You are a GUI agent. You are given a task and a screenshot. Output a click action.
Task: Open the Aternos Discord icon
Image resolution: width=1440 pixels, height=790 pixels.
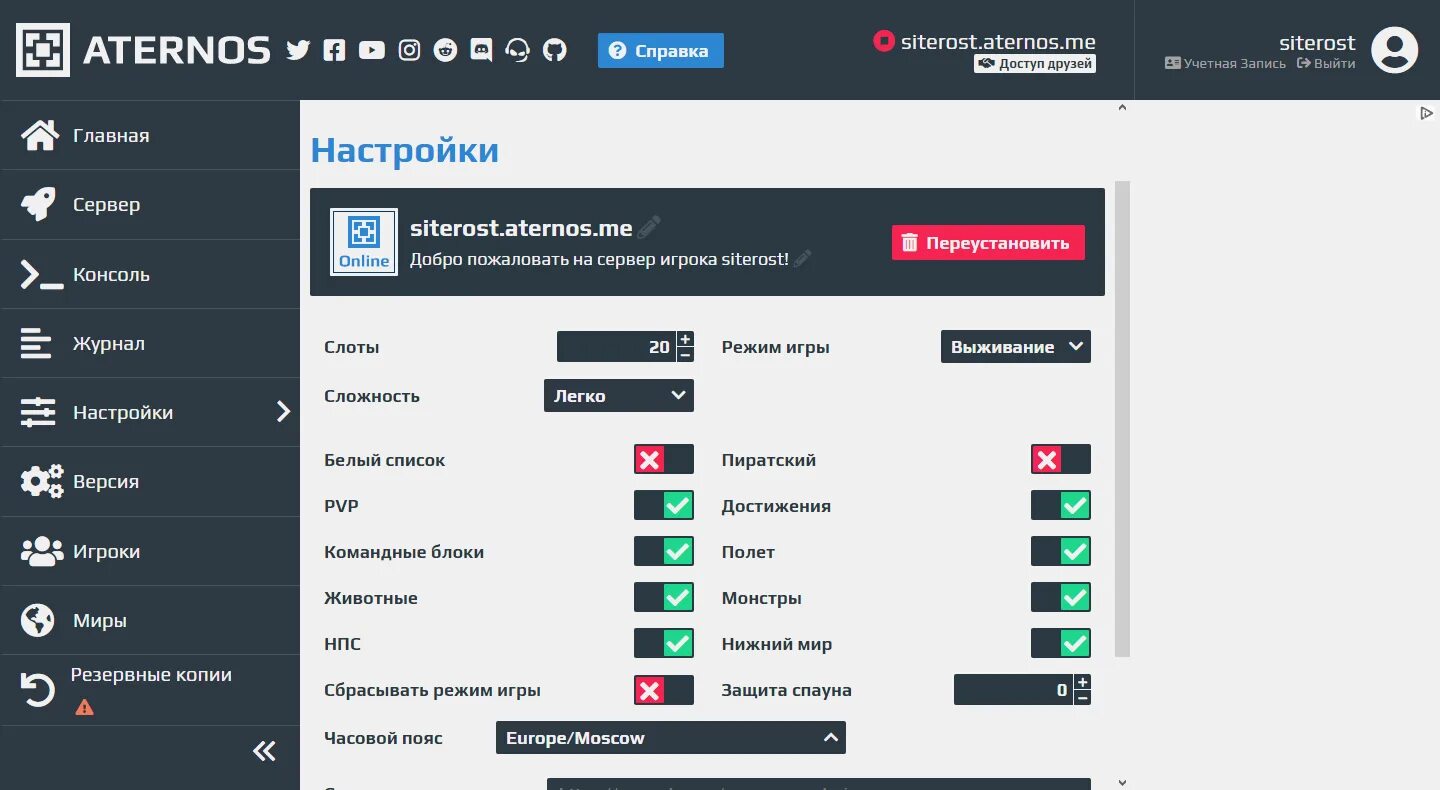[481, 50]
